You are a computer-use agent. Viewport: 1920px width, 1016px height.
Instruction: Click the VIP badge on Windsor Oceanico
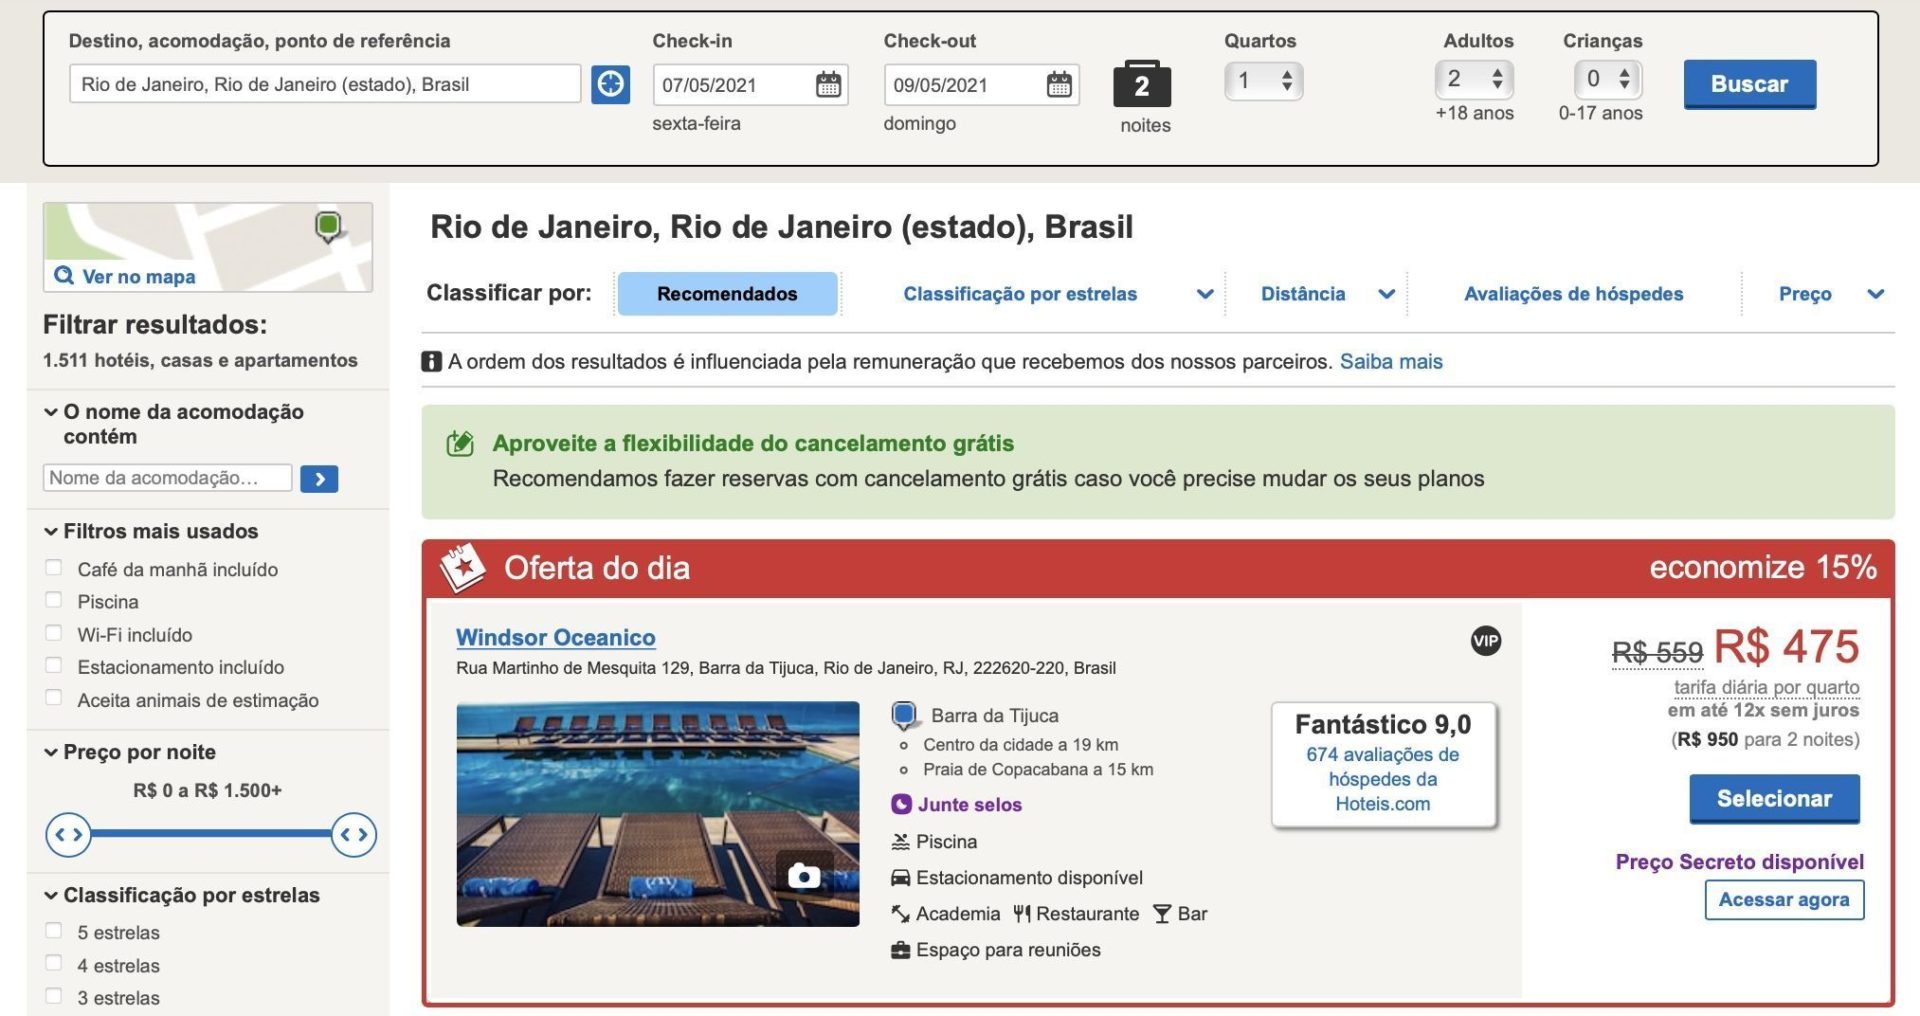coord(1486,641)
